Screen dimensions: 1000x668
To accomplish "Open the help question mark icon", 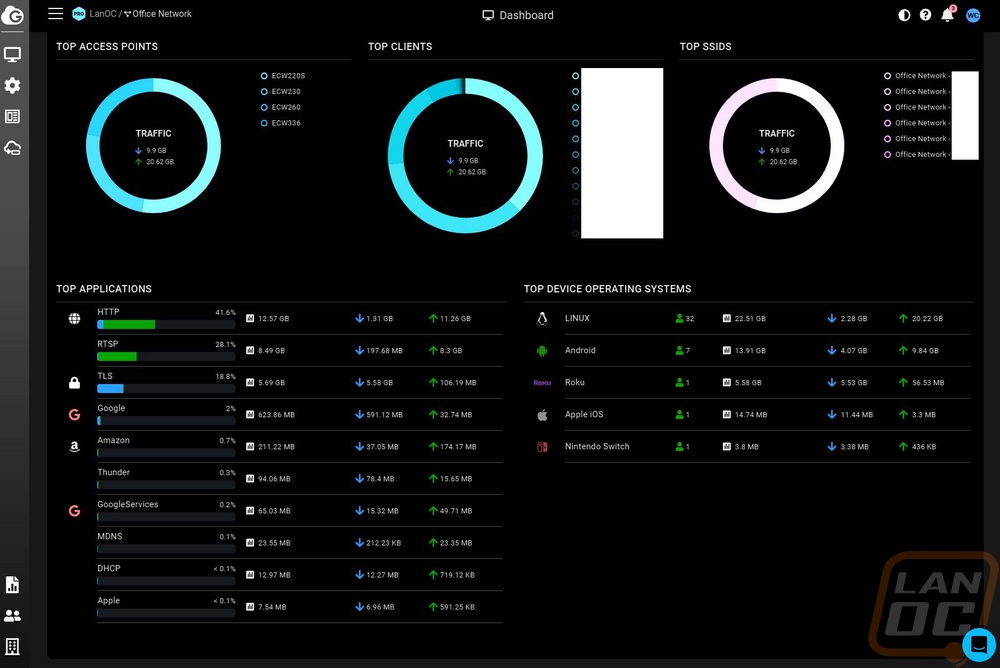I will (925, 15).
